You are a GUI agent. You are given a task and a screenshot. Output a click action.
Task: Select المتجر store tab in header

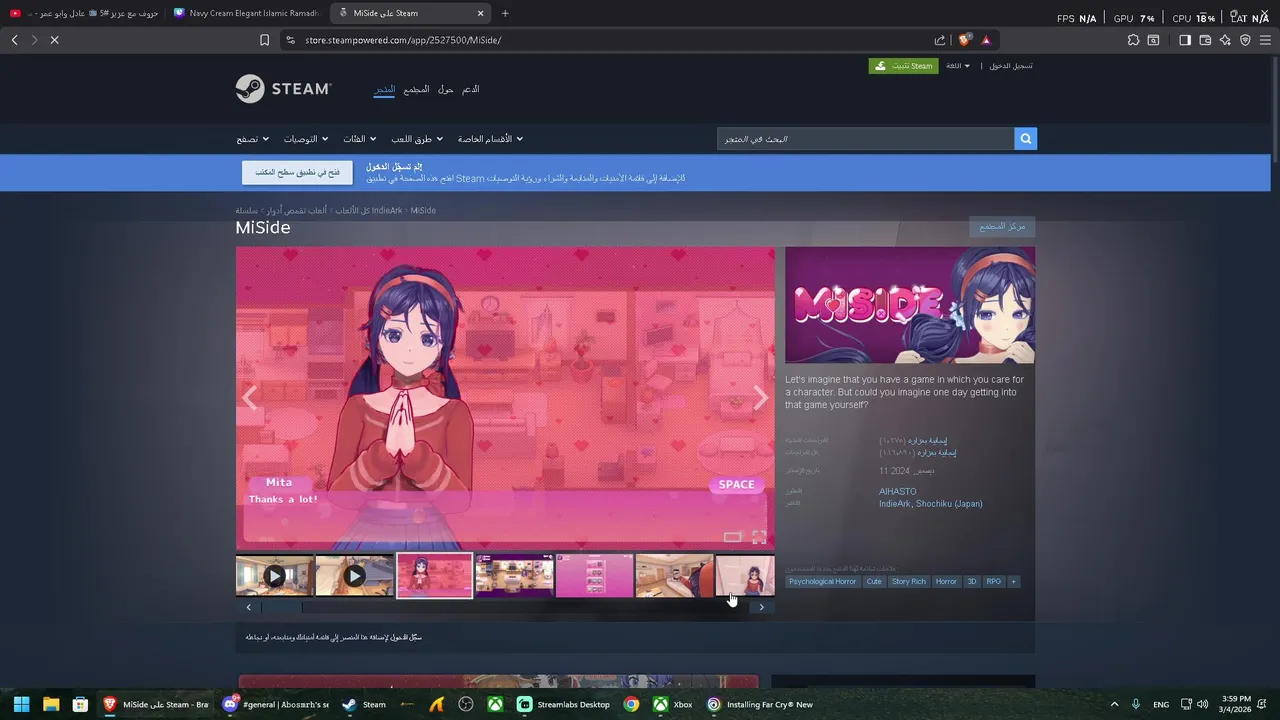coord(385,89)
